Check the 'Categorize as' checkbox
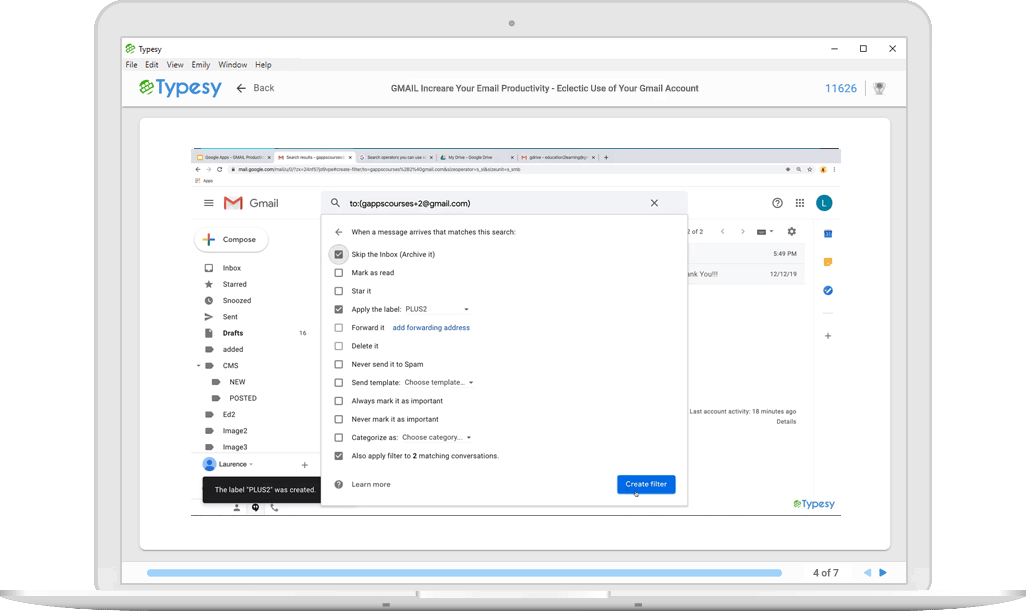 [338, 438]
